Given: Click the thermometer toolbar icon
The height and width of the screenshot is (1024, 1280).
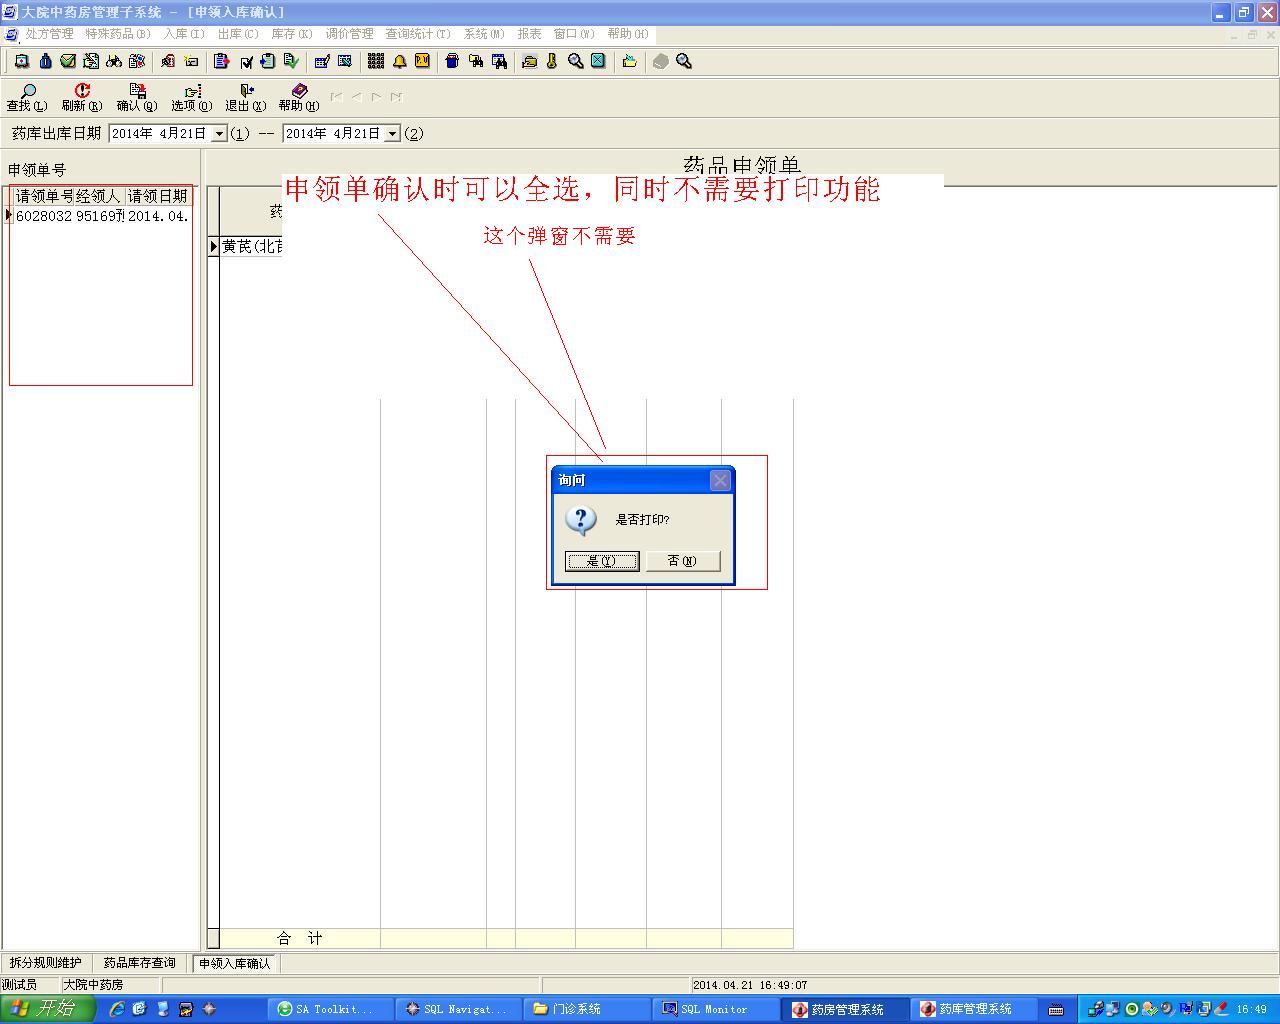Looking at the screenshot, I should click(x=552, y=61).
